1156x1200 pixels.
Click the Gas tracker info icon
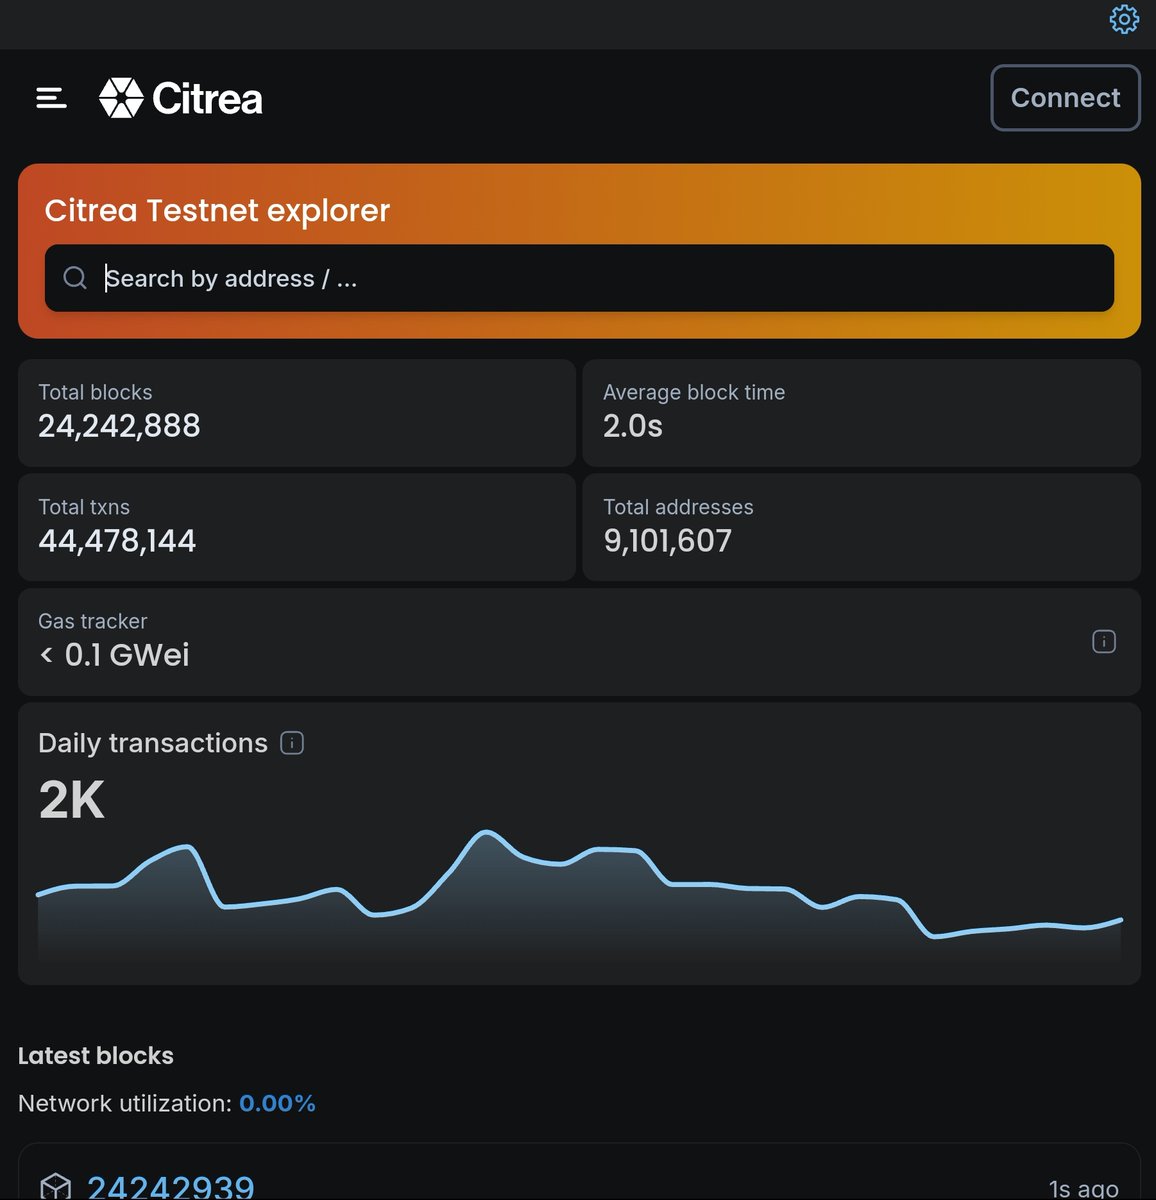point(1104,641)
